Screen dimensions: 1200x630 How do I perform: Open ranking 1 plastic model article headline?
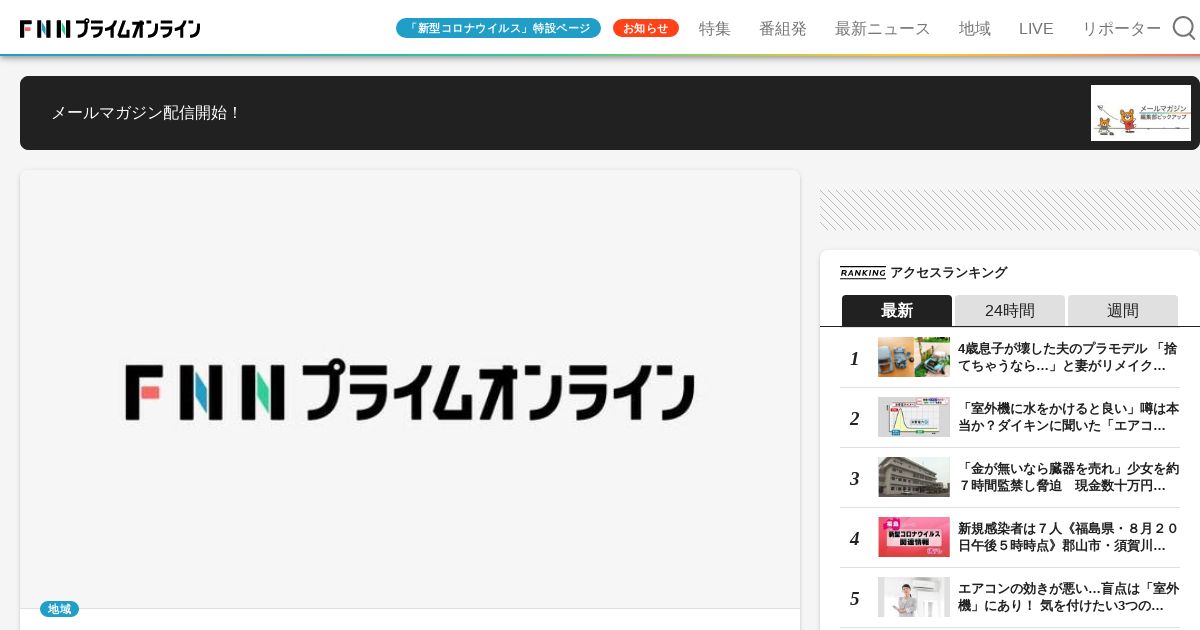pos(1068,357)
